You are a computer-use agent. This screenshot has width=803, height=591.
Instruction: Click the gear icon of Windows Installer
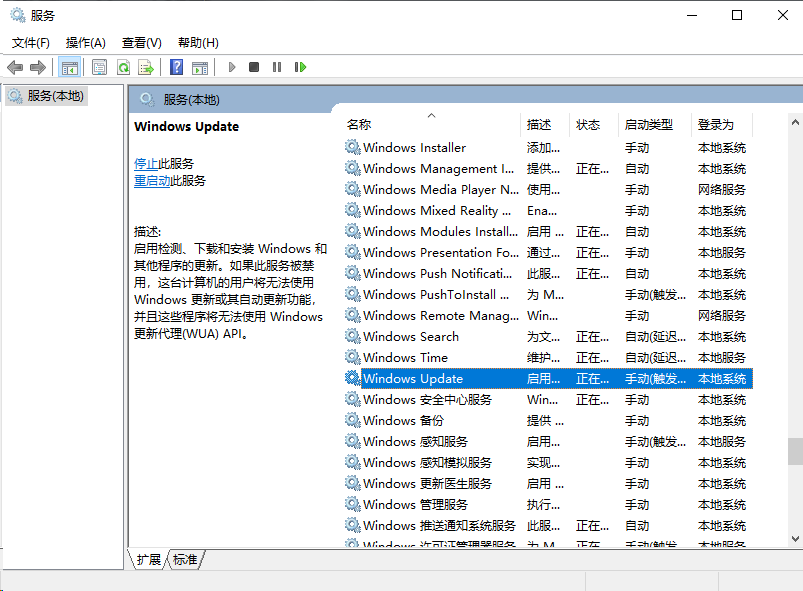point(352,147)
